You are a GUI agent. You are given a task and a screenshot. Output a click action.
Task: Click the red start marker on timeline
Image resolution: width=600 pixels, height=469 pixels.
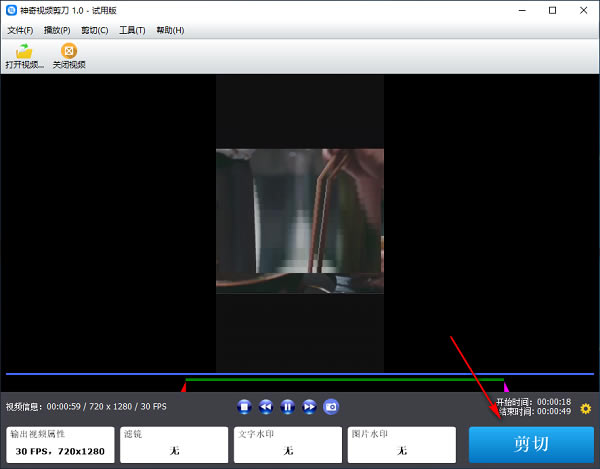click(183, 386)
